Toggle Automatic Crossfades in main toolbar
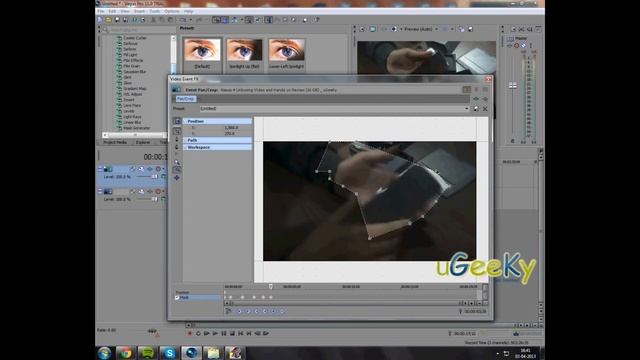This screenshot has height=360, width=640. (x=224, y=20)
